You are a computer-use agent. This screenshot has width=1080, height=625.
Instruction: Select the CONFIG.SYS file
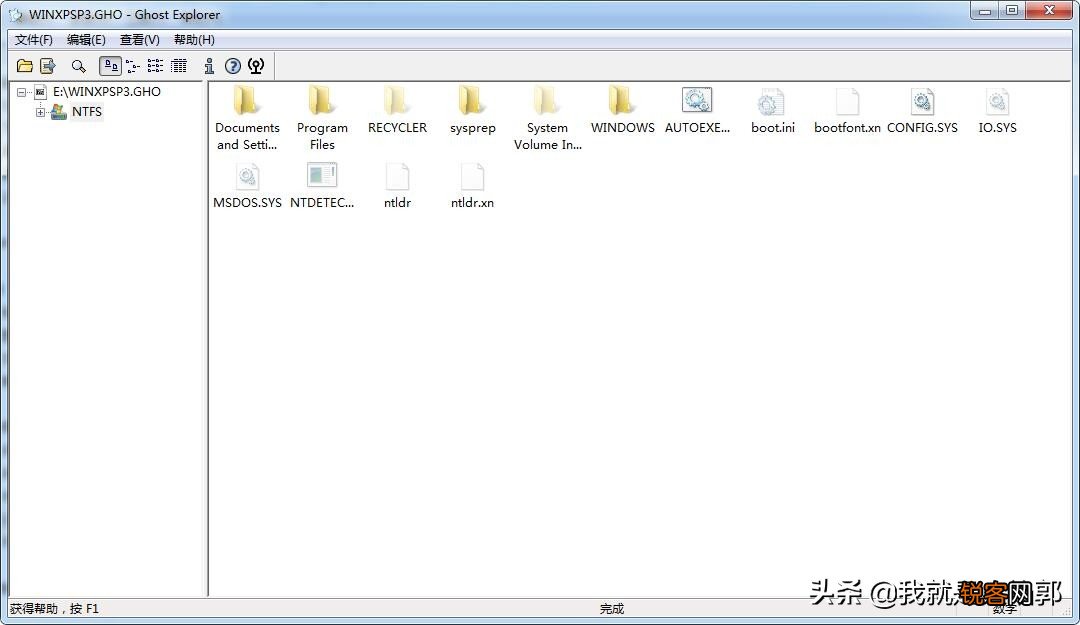click(922, 110)
